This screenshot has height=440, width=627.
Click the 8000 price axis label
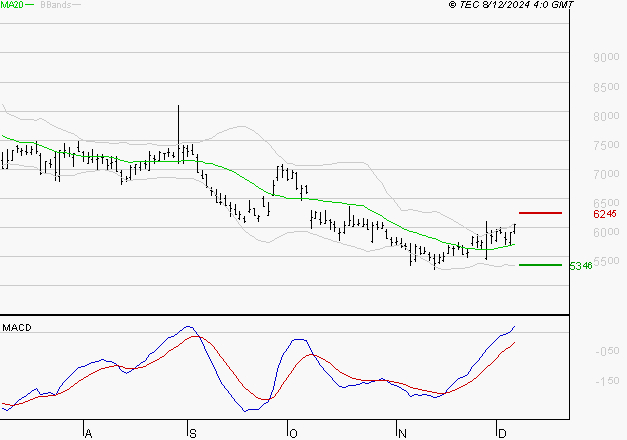click(x=606, y=116)
